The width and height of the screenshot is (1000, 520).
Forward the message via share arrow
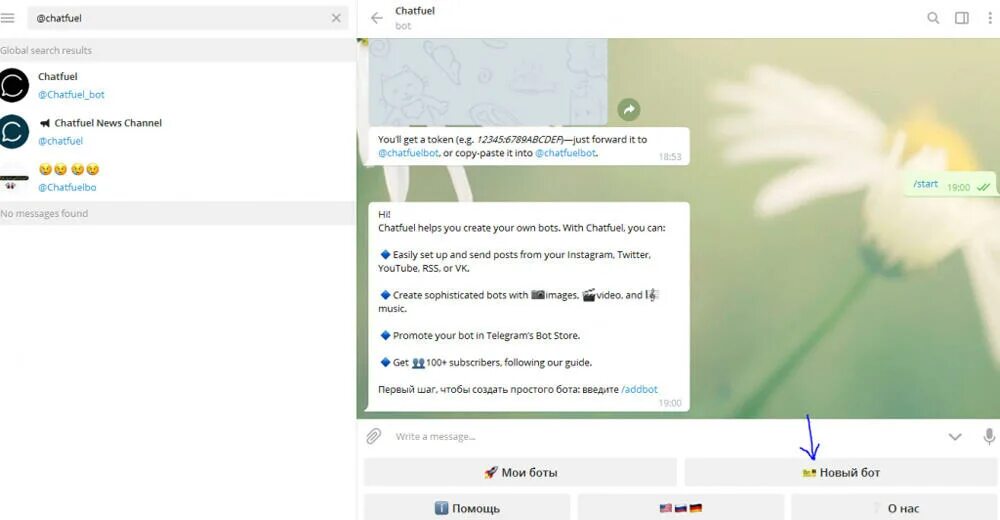click(629, 110)
